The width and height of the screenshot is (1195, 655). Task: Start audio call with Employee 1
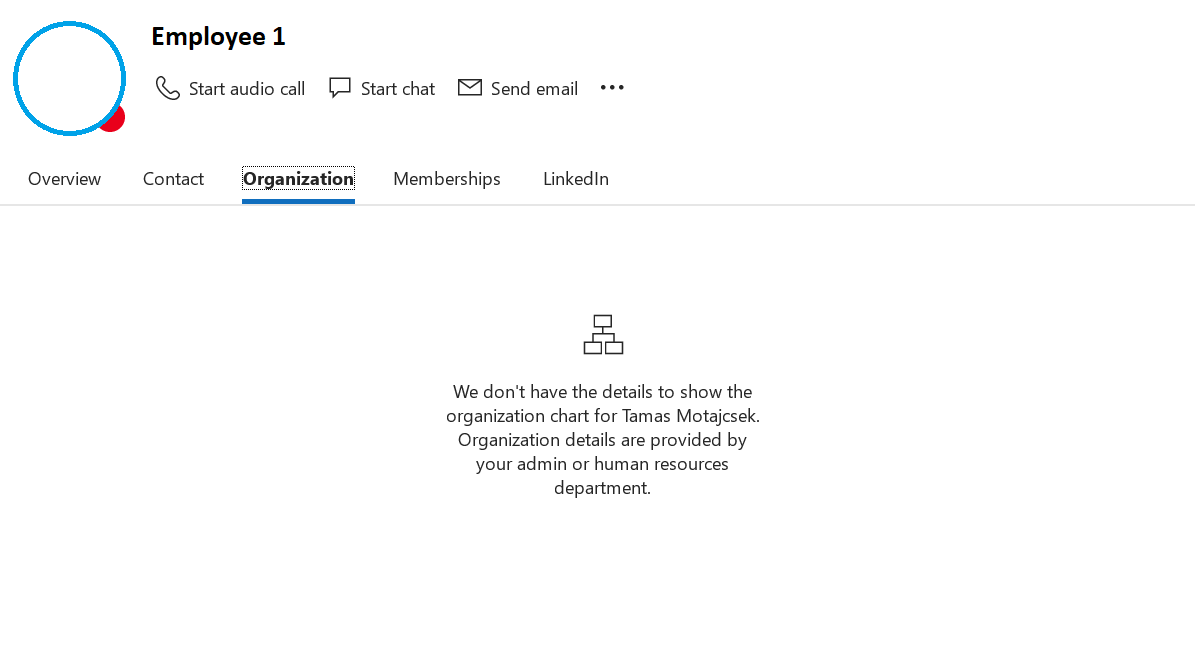click(x=230, y=88)
